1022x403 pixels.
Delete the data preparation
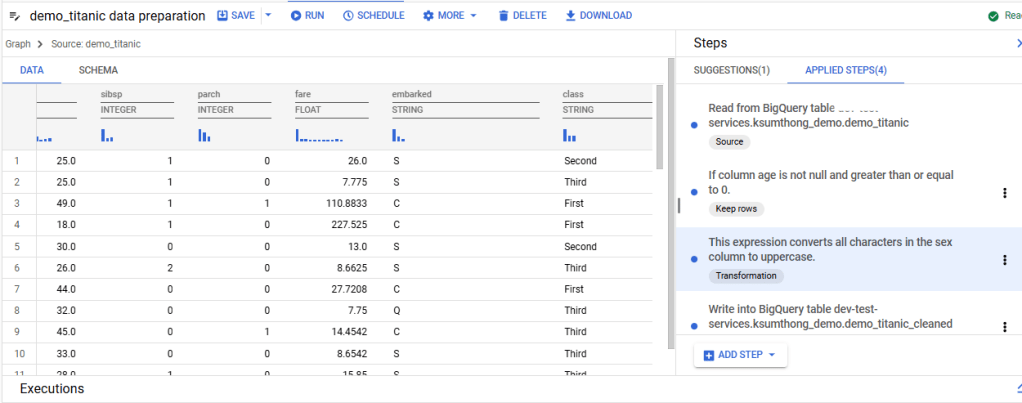point(522,16)
